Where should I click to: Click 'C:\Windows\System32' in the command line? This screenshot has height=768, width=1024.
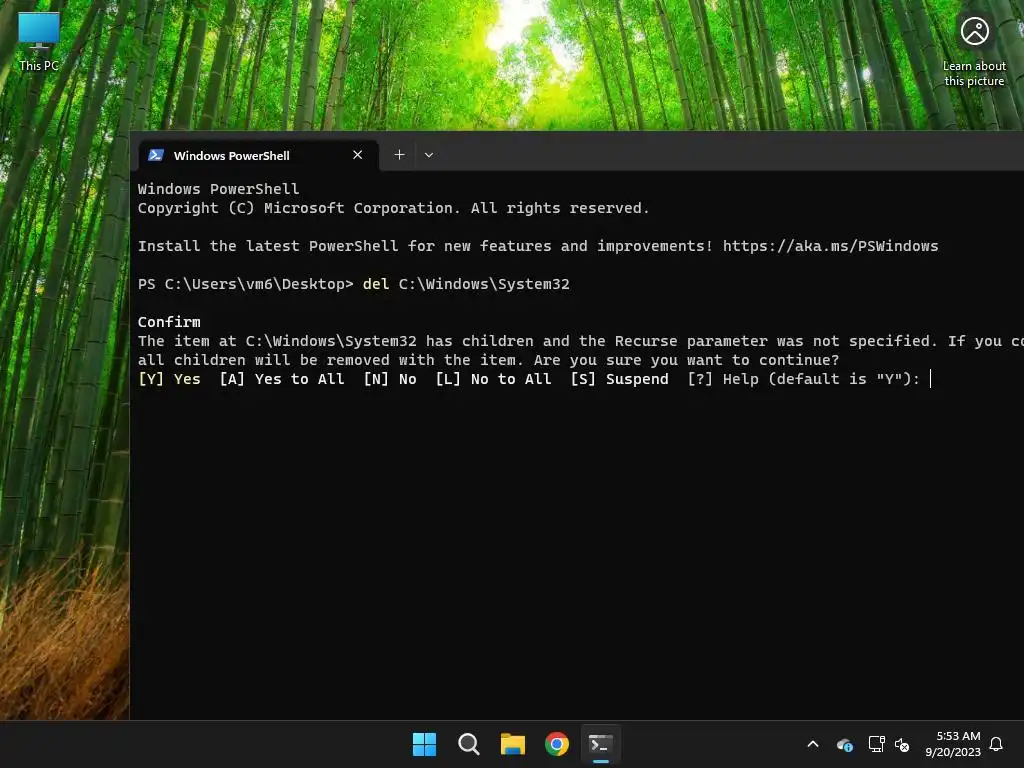[x=484, y=284]
